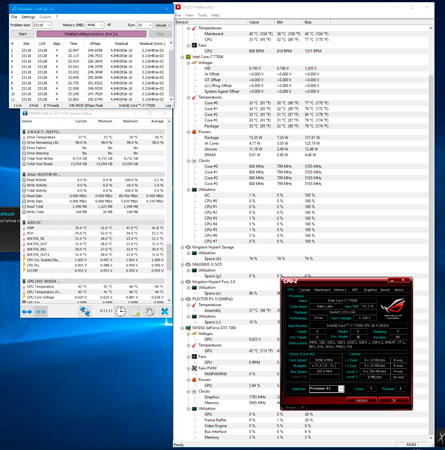Click LinX pink finished progress bar

pyautogui.click(x=91, y=34)
